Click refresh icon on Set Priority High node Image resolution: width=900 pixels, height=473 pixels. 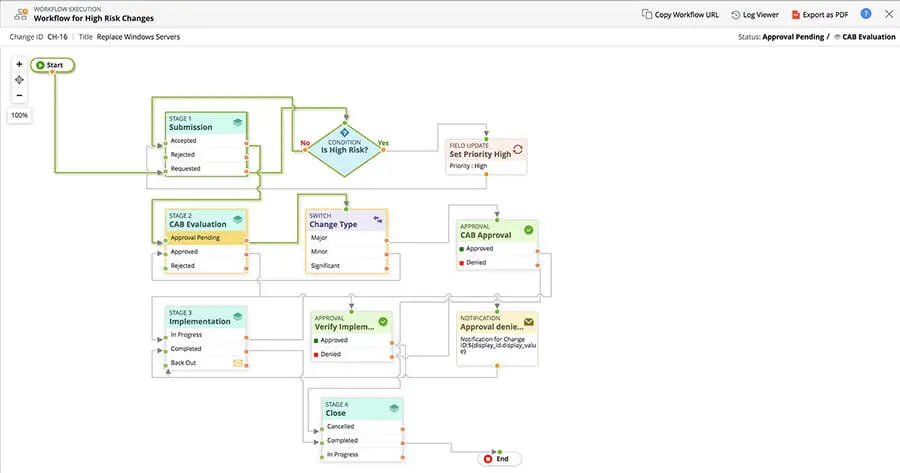[518, 149]
